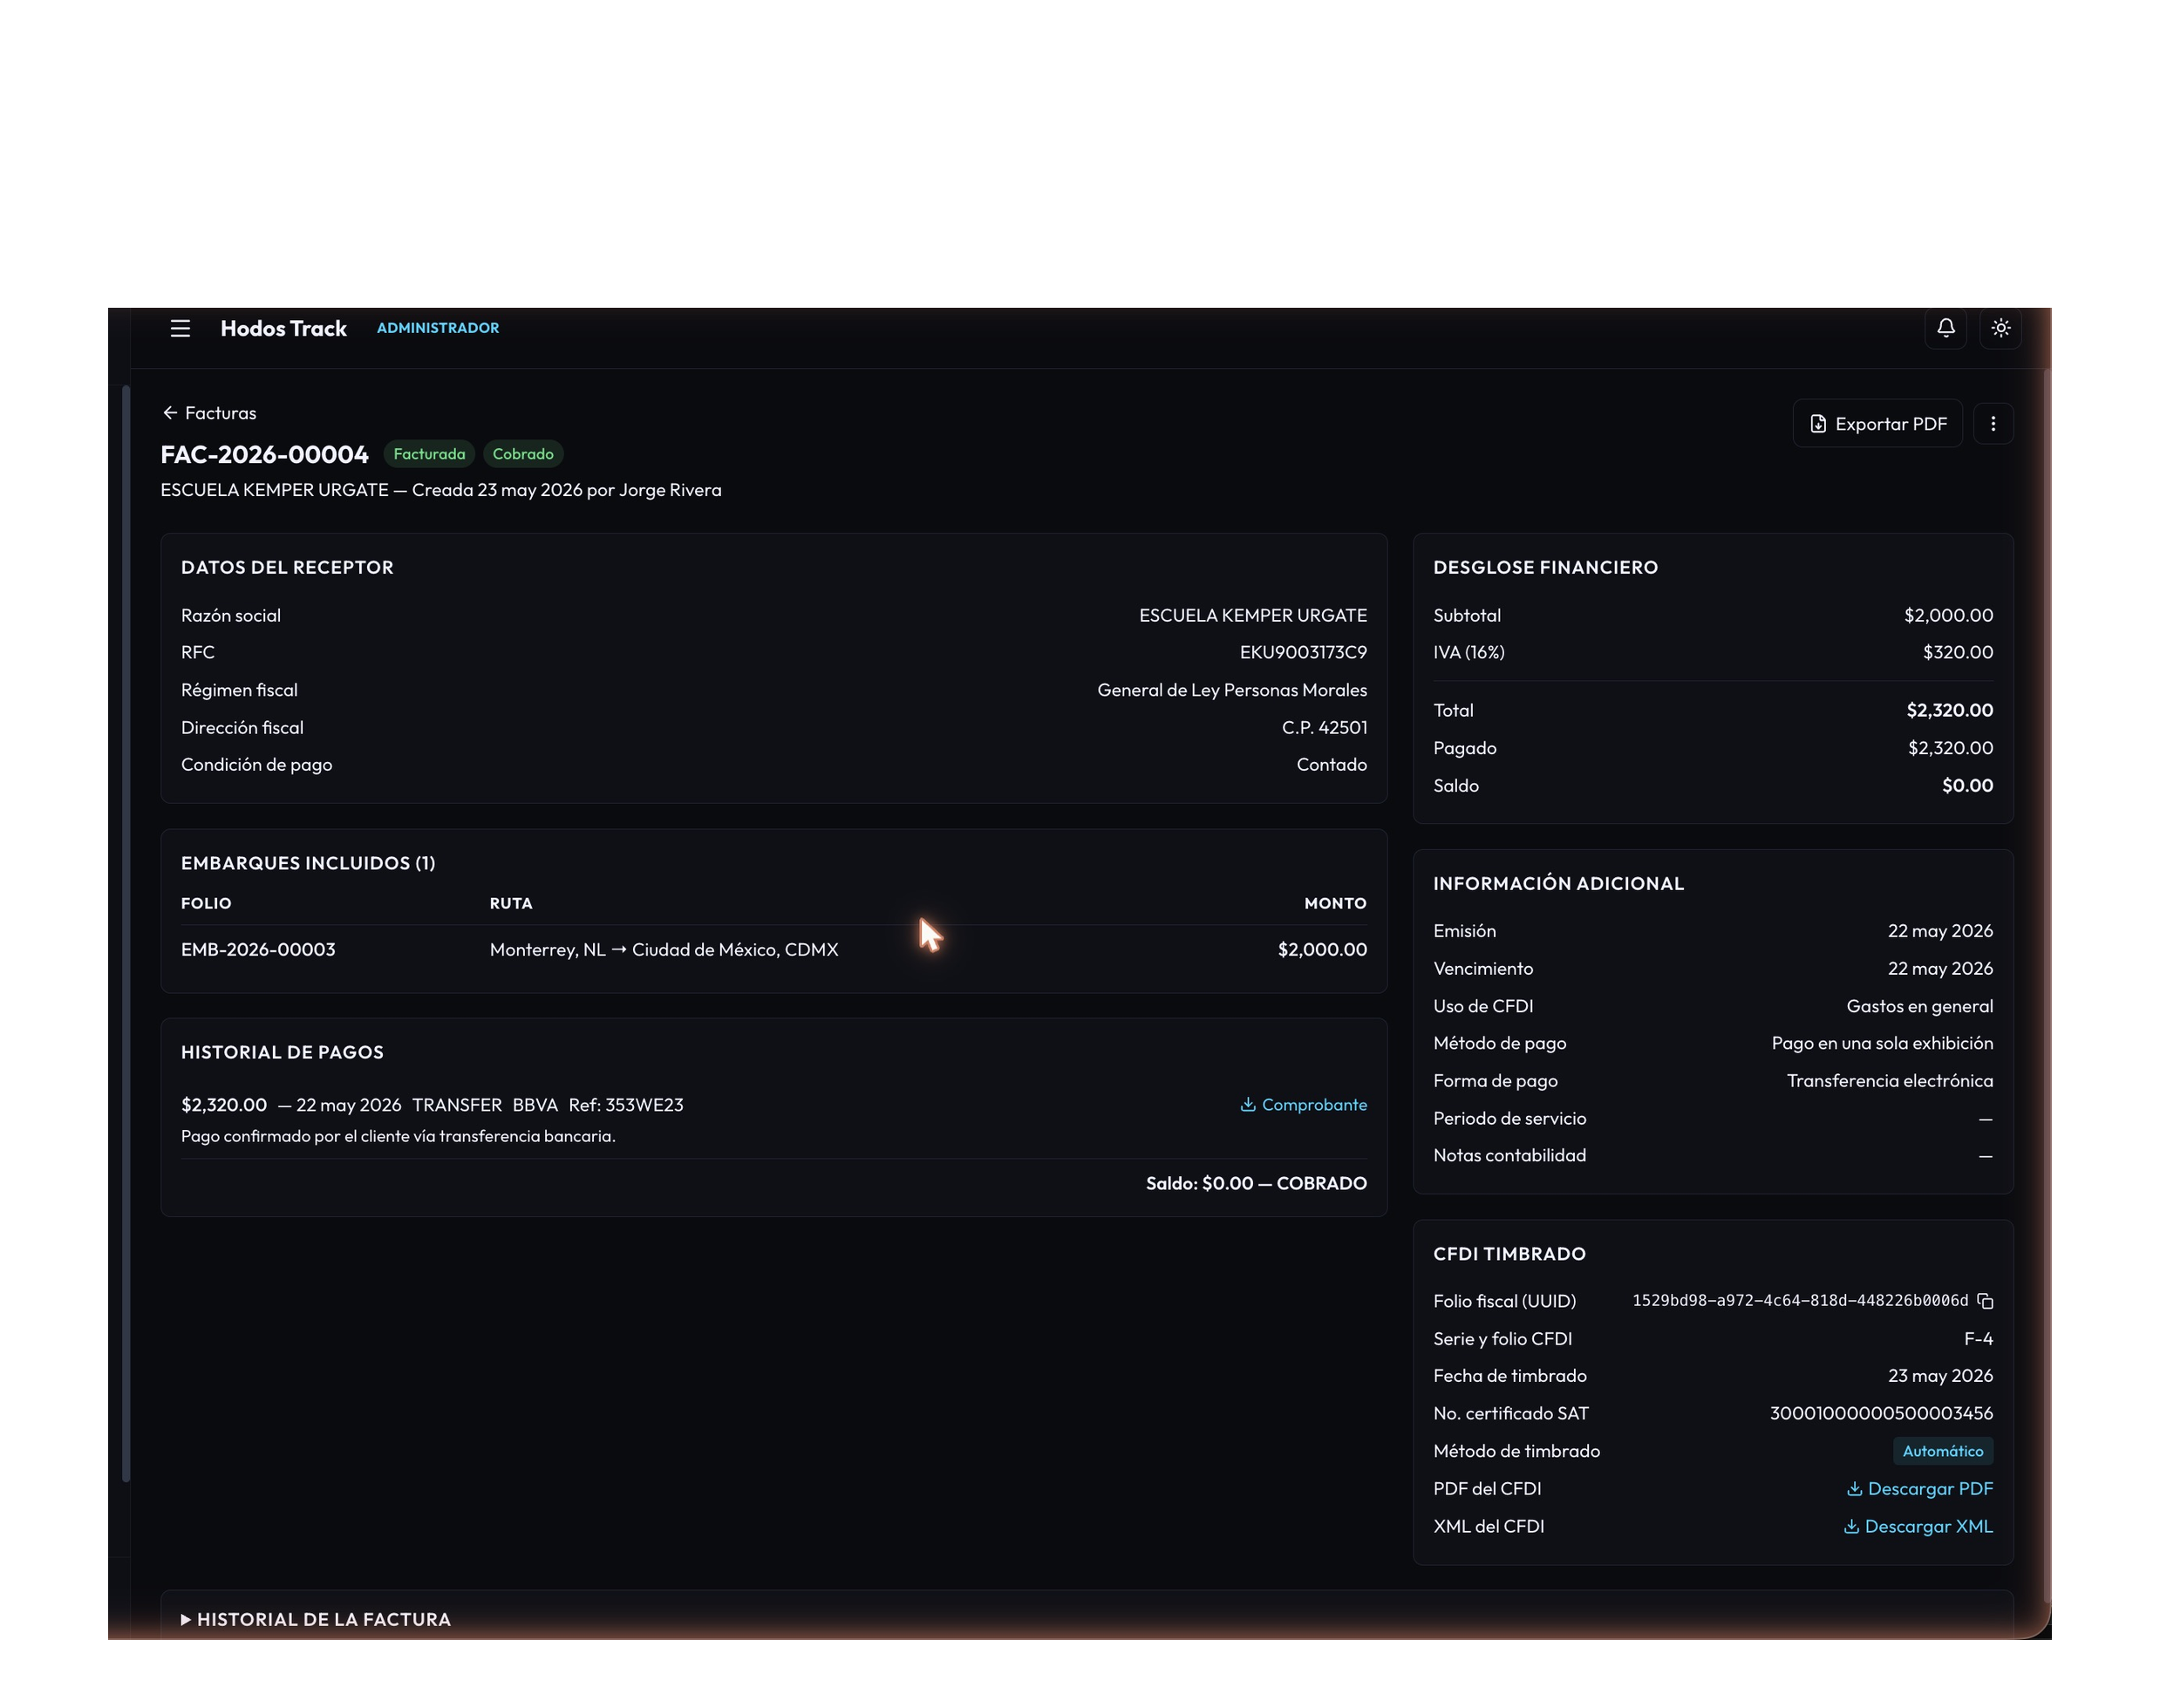Click the Saldo: $0.00 — COBRADO summary
Screen dimensions: 2160x1708
(x=1256, y=1183)
